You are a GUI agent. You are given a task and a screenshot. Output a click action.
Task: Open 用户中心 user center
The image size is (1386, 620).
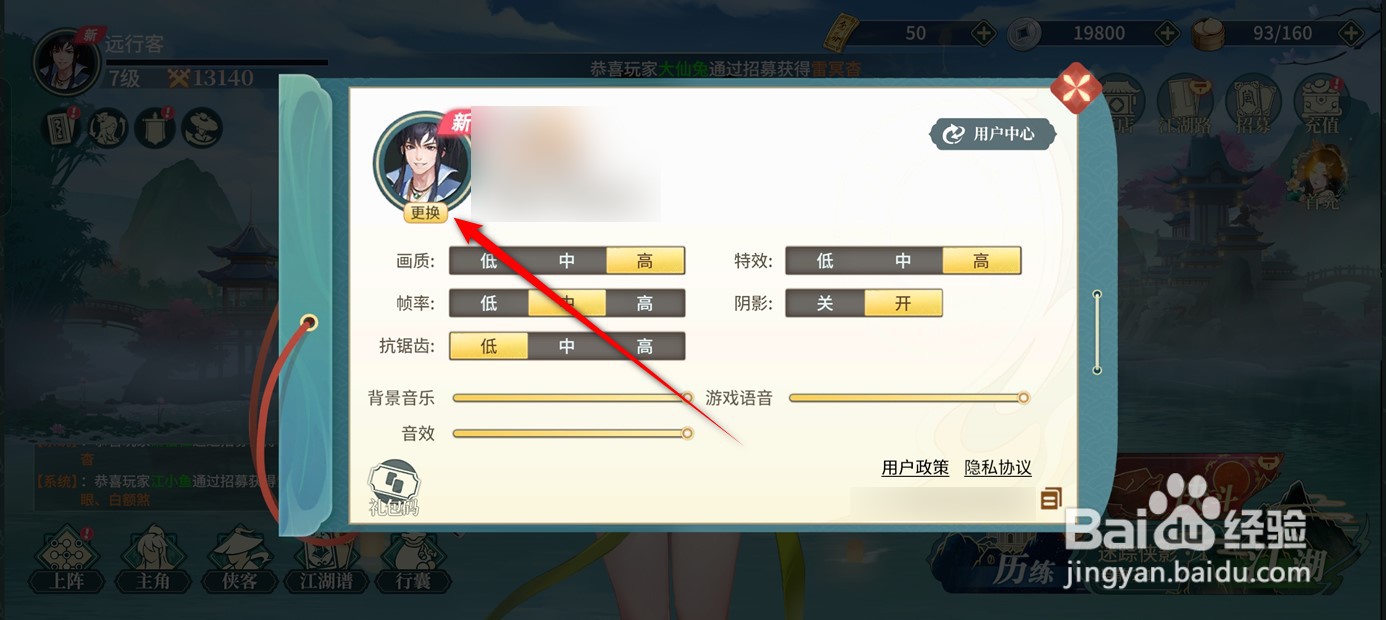coord(992,133)
